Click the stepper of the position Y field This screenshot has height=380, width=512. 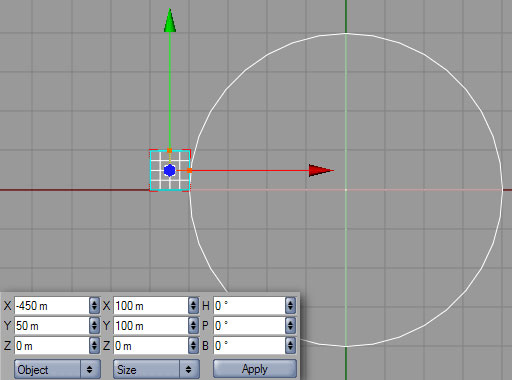pyautogui.click(x=94, y=326)
